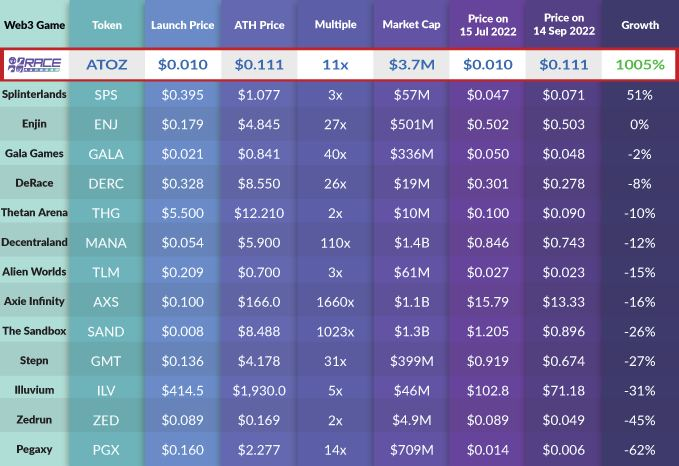Click the Decentraland game name
The height and width of the screenshot is (466, 679).
pos(34,242)
